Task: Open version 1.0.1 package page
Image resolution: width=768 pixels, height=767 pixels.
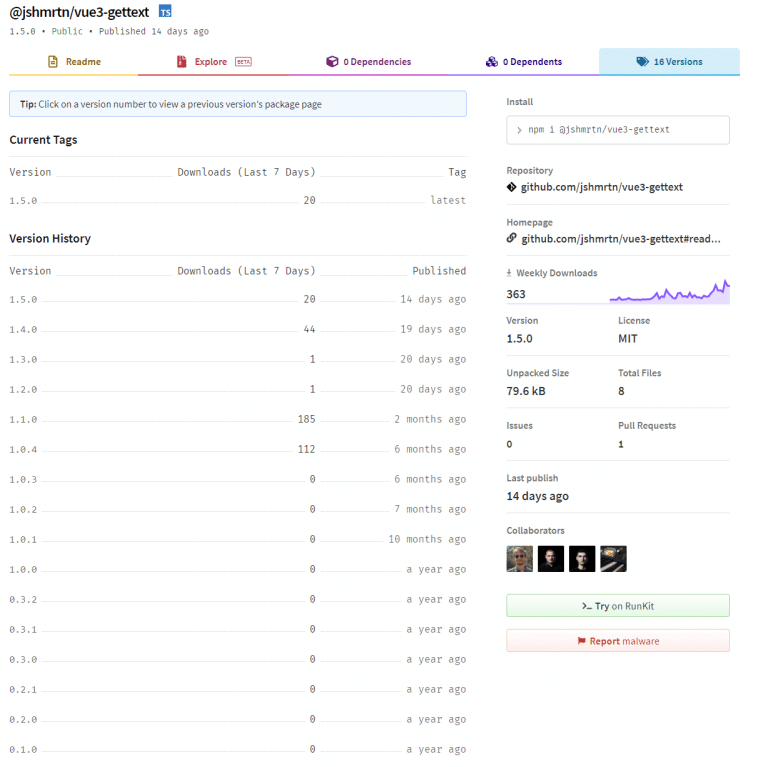Action: (x=23, y=540)
